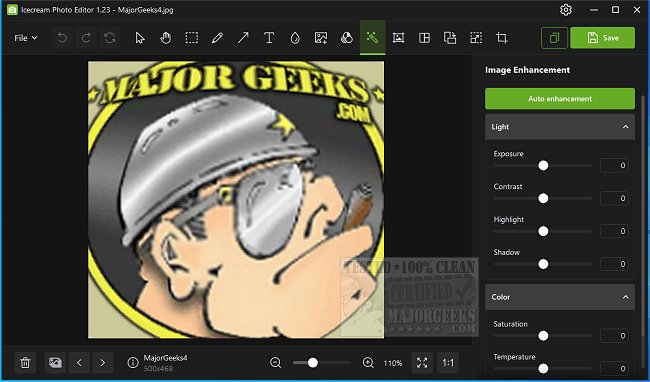Click the Saturation value field

[x=614, y=336]
